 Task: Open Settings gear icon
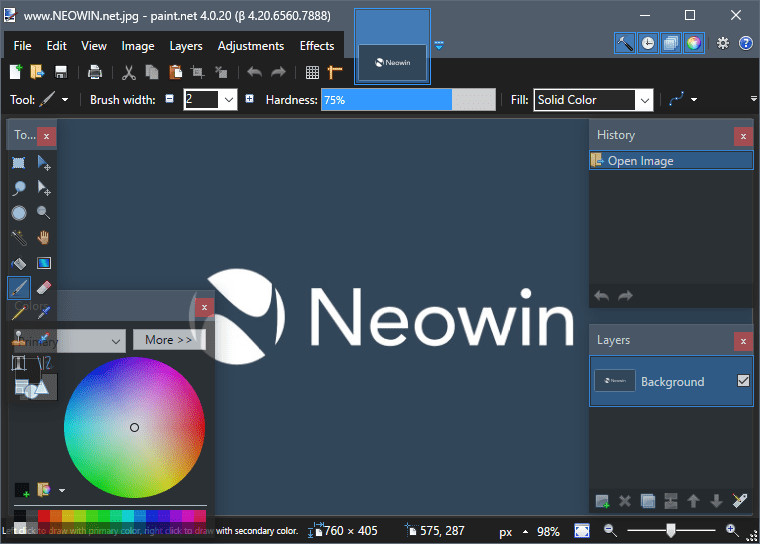(x=723, y=44)
